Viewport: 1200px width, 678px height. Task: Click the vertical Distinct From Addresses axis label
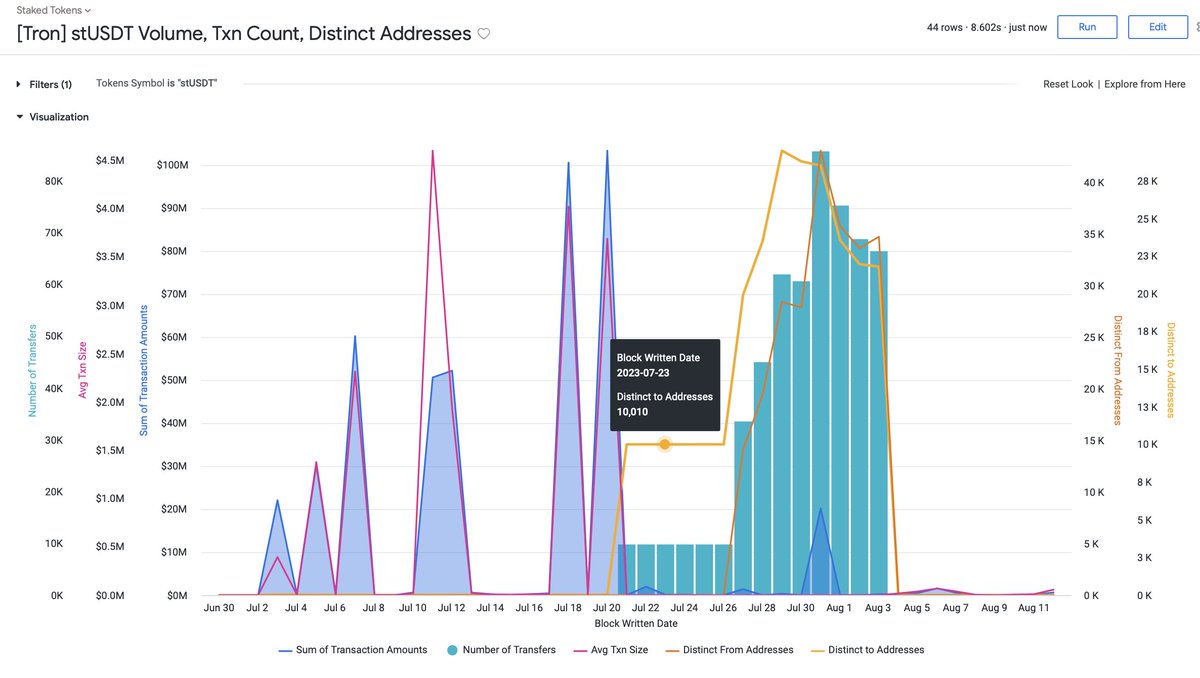1118,370
